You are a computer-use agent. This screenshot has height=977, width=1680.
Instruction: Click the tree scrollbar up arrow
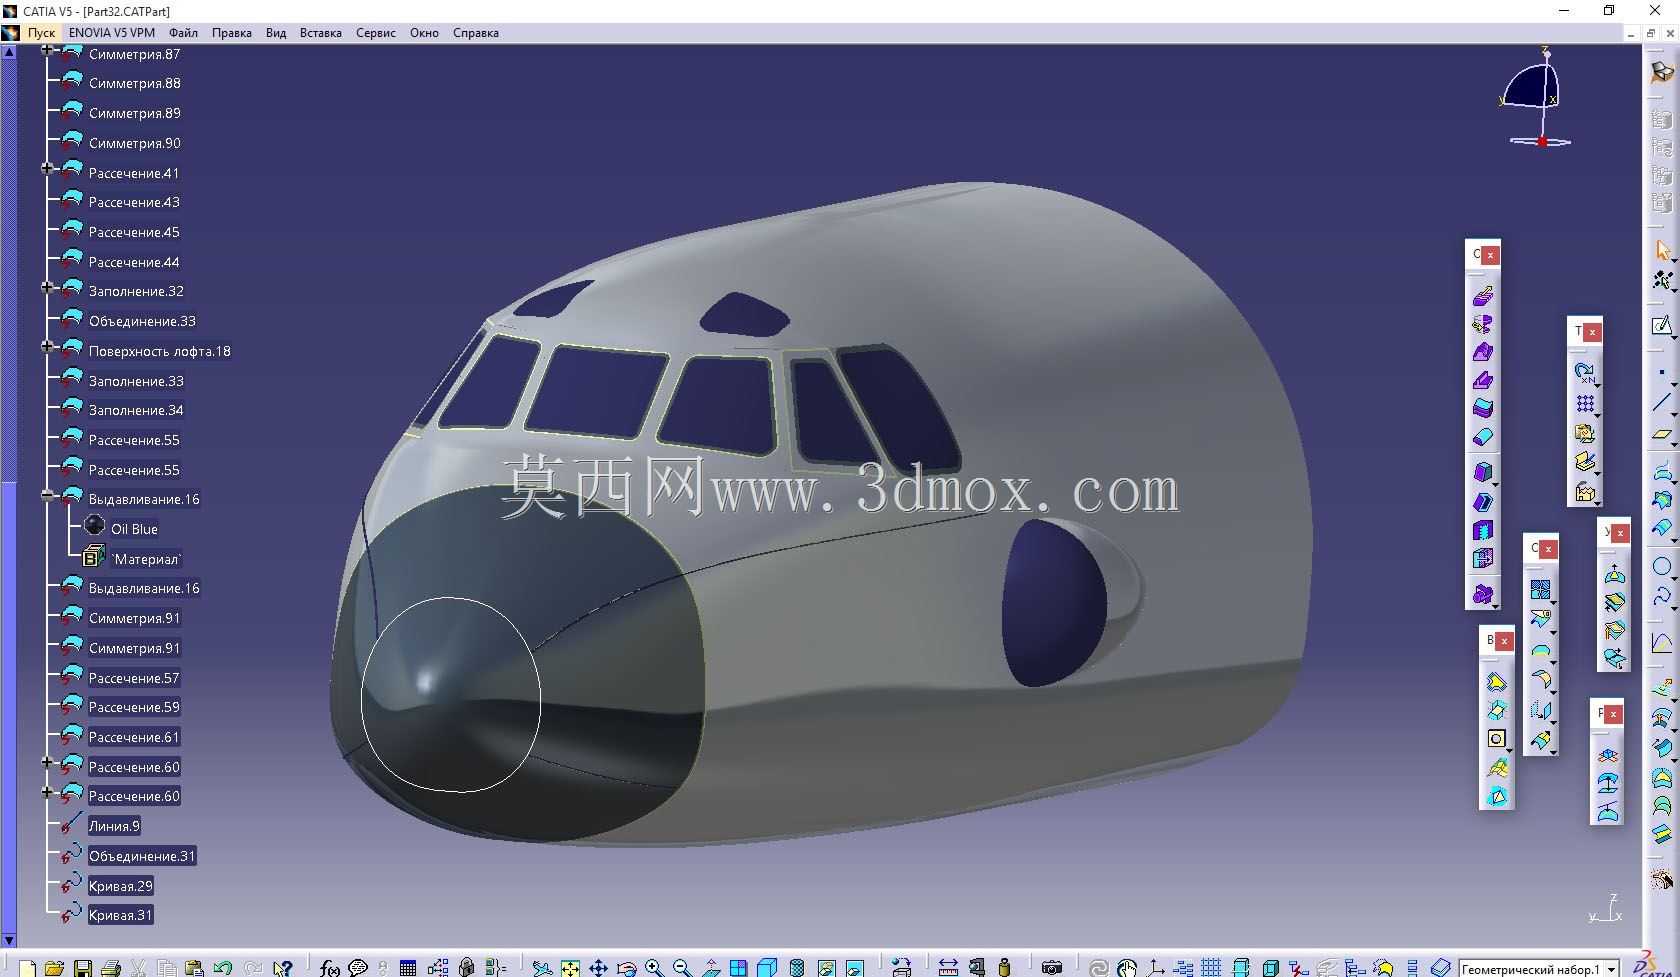(8, 52)
